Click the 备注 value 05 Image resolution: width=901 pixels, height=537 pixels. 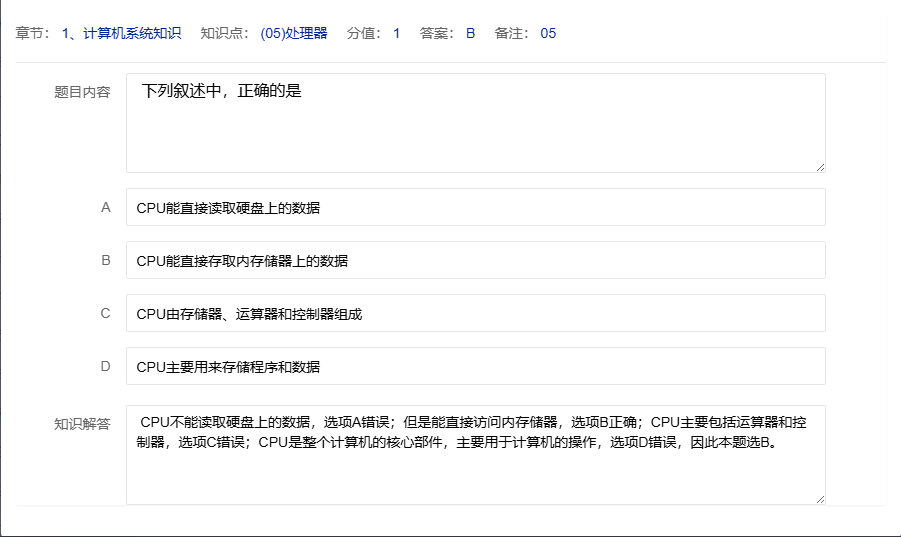(x=548, y=33)
